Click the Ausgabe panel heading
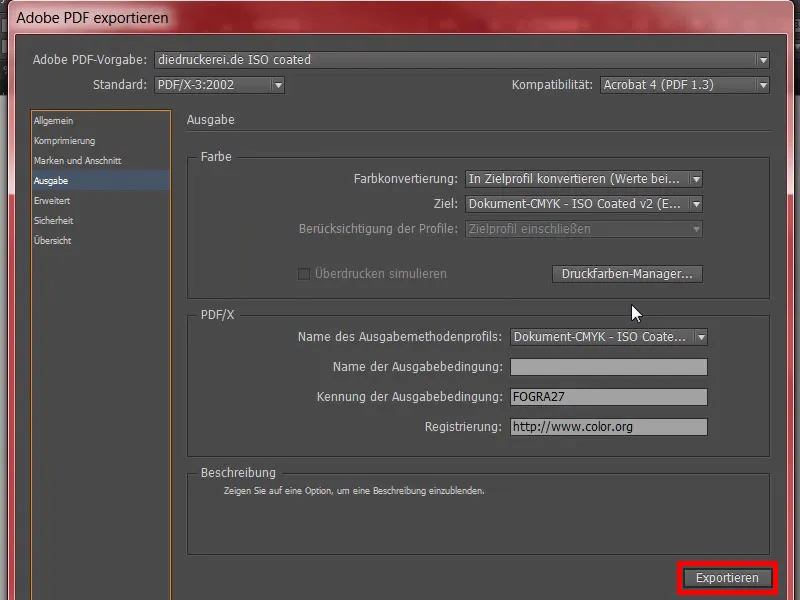The width and height of the screenshot is (800, 600). [x=211, y=120]
